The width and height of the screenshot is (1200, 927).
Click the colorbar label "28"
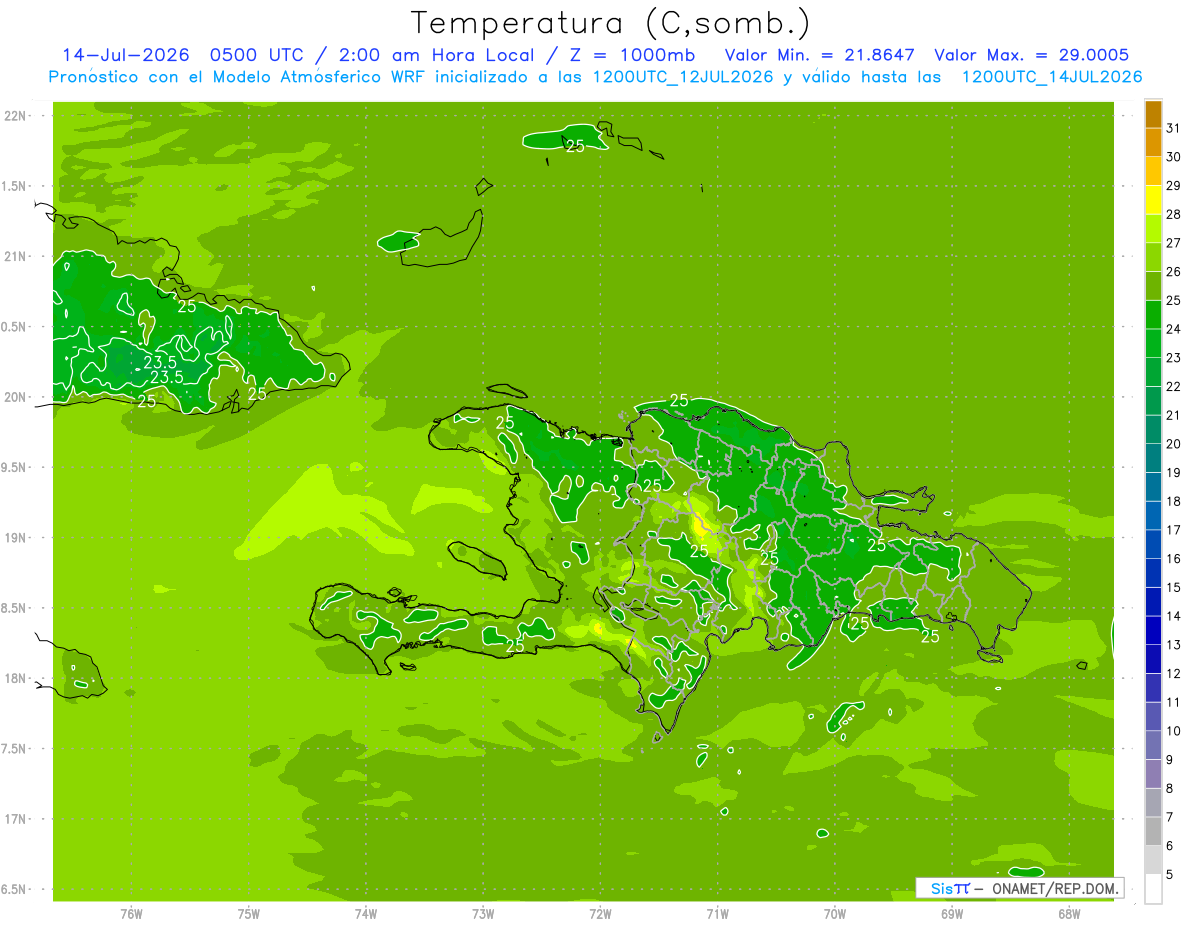tap(1174, 214)
